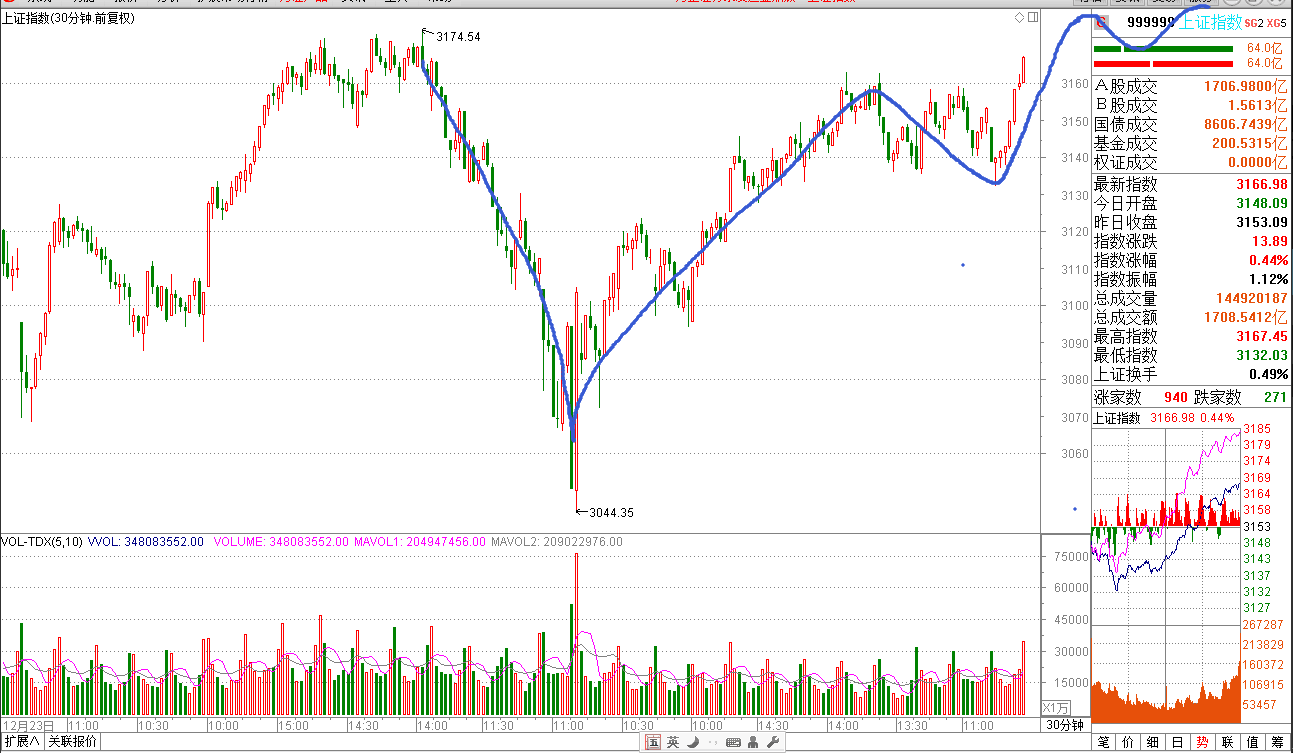The height and width of the screenshot is (753, 1293).
Task: Click the IME wrench settings icon
Action: click(x=774, y=742)
